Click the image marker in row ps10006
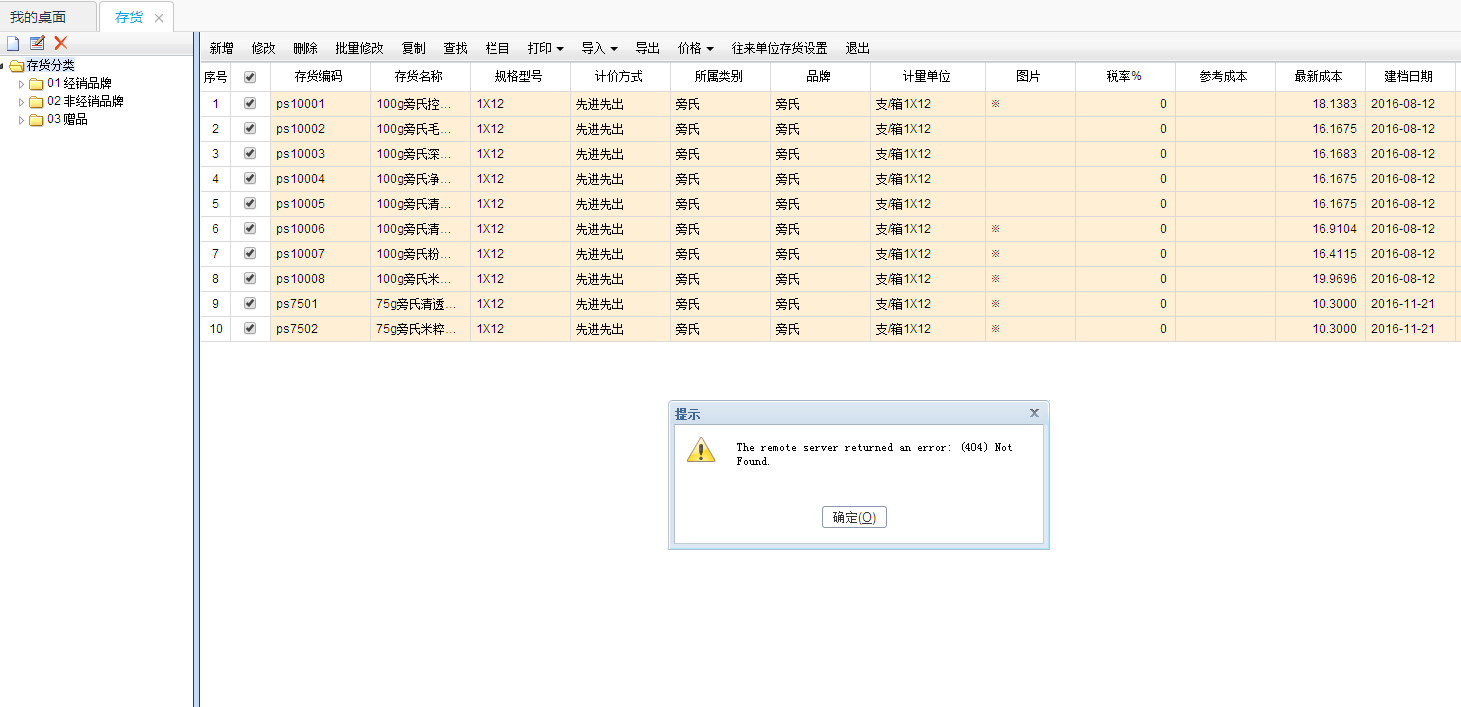 pyautogui.click(x=995, y=228)
